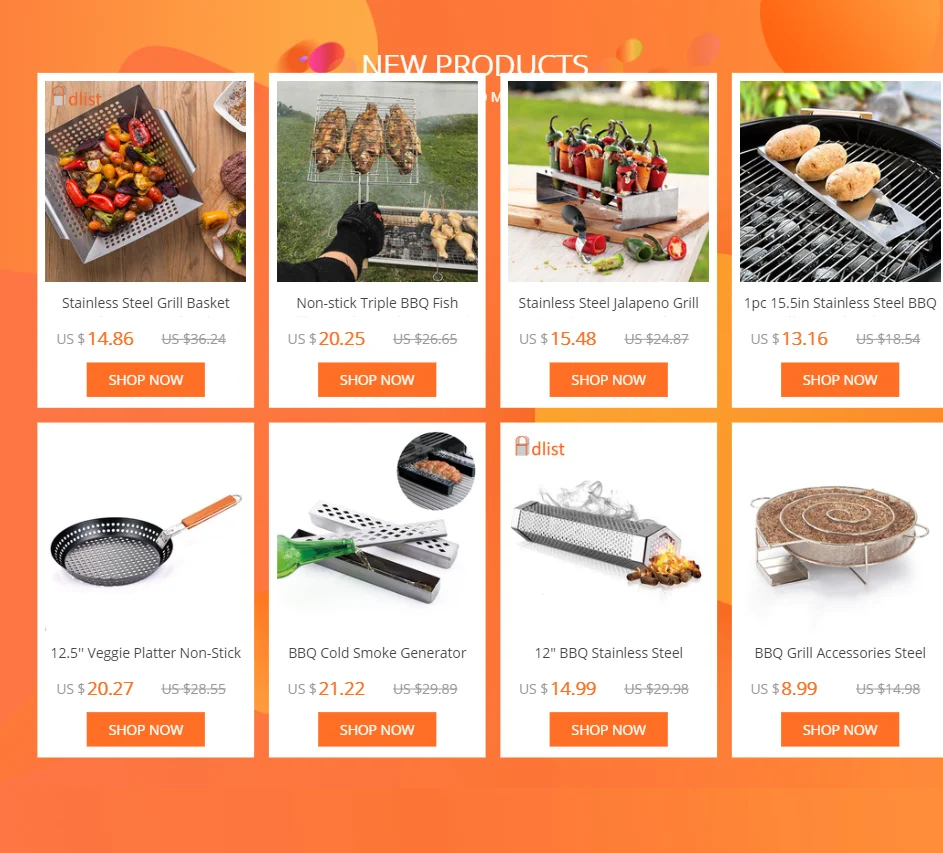Open the Veggie Platter pan image
Screen dimensions: 943x853
tap(146, 531)
